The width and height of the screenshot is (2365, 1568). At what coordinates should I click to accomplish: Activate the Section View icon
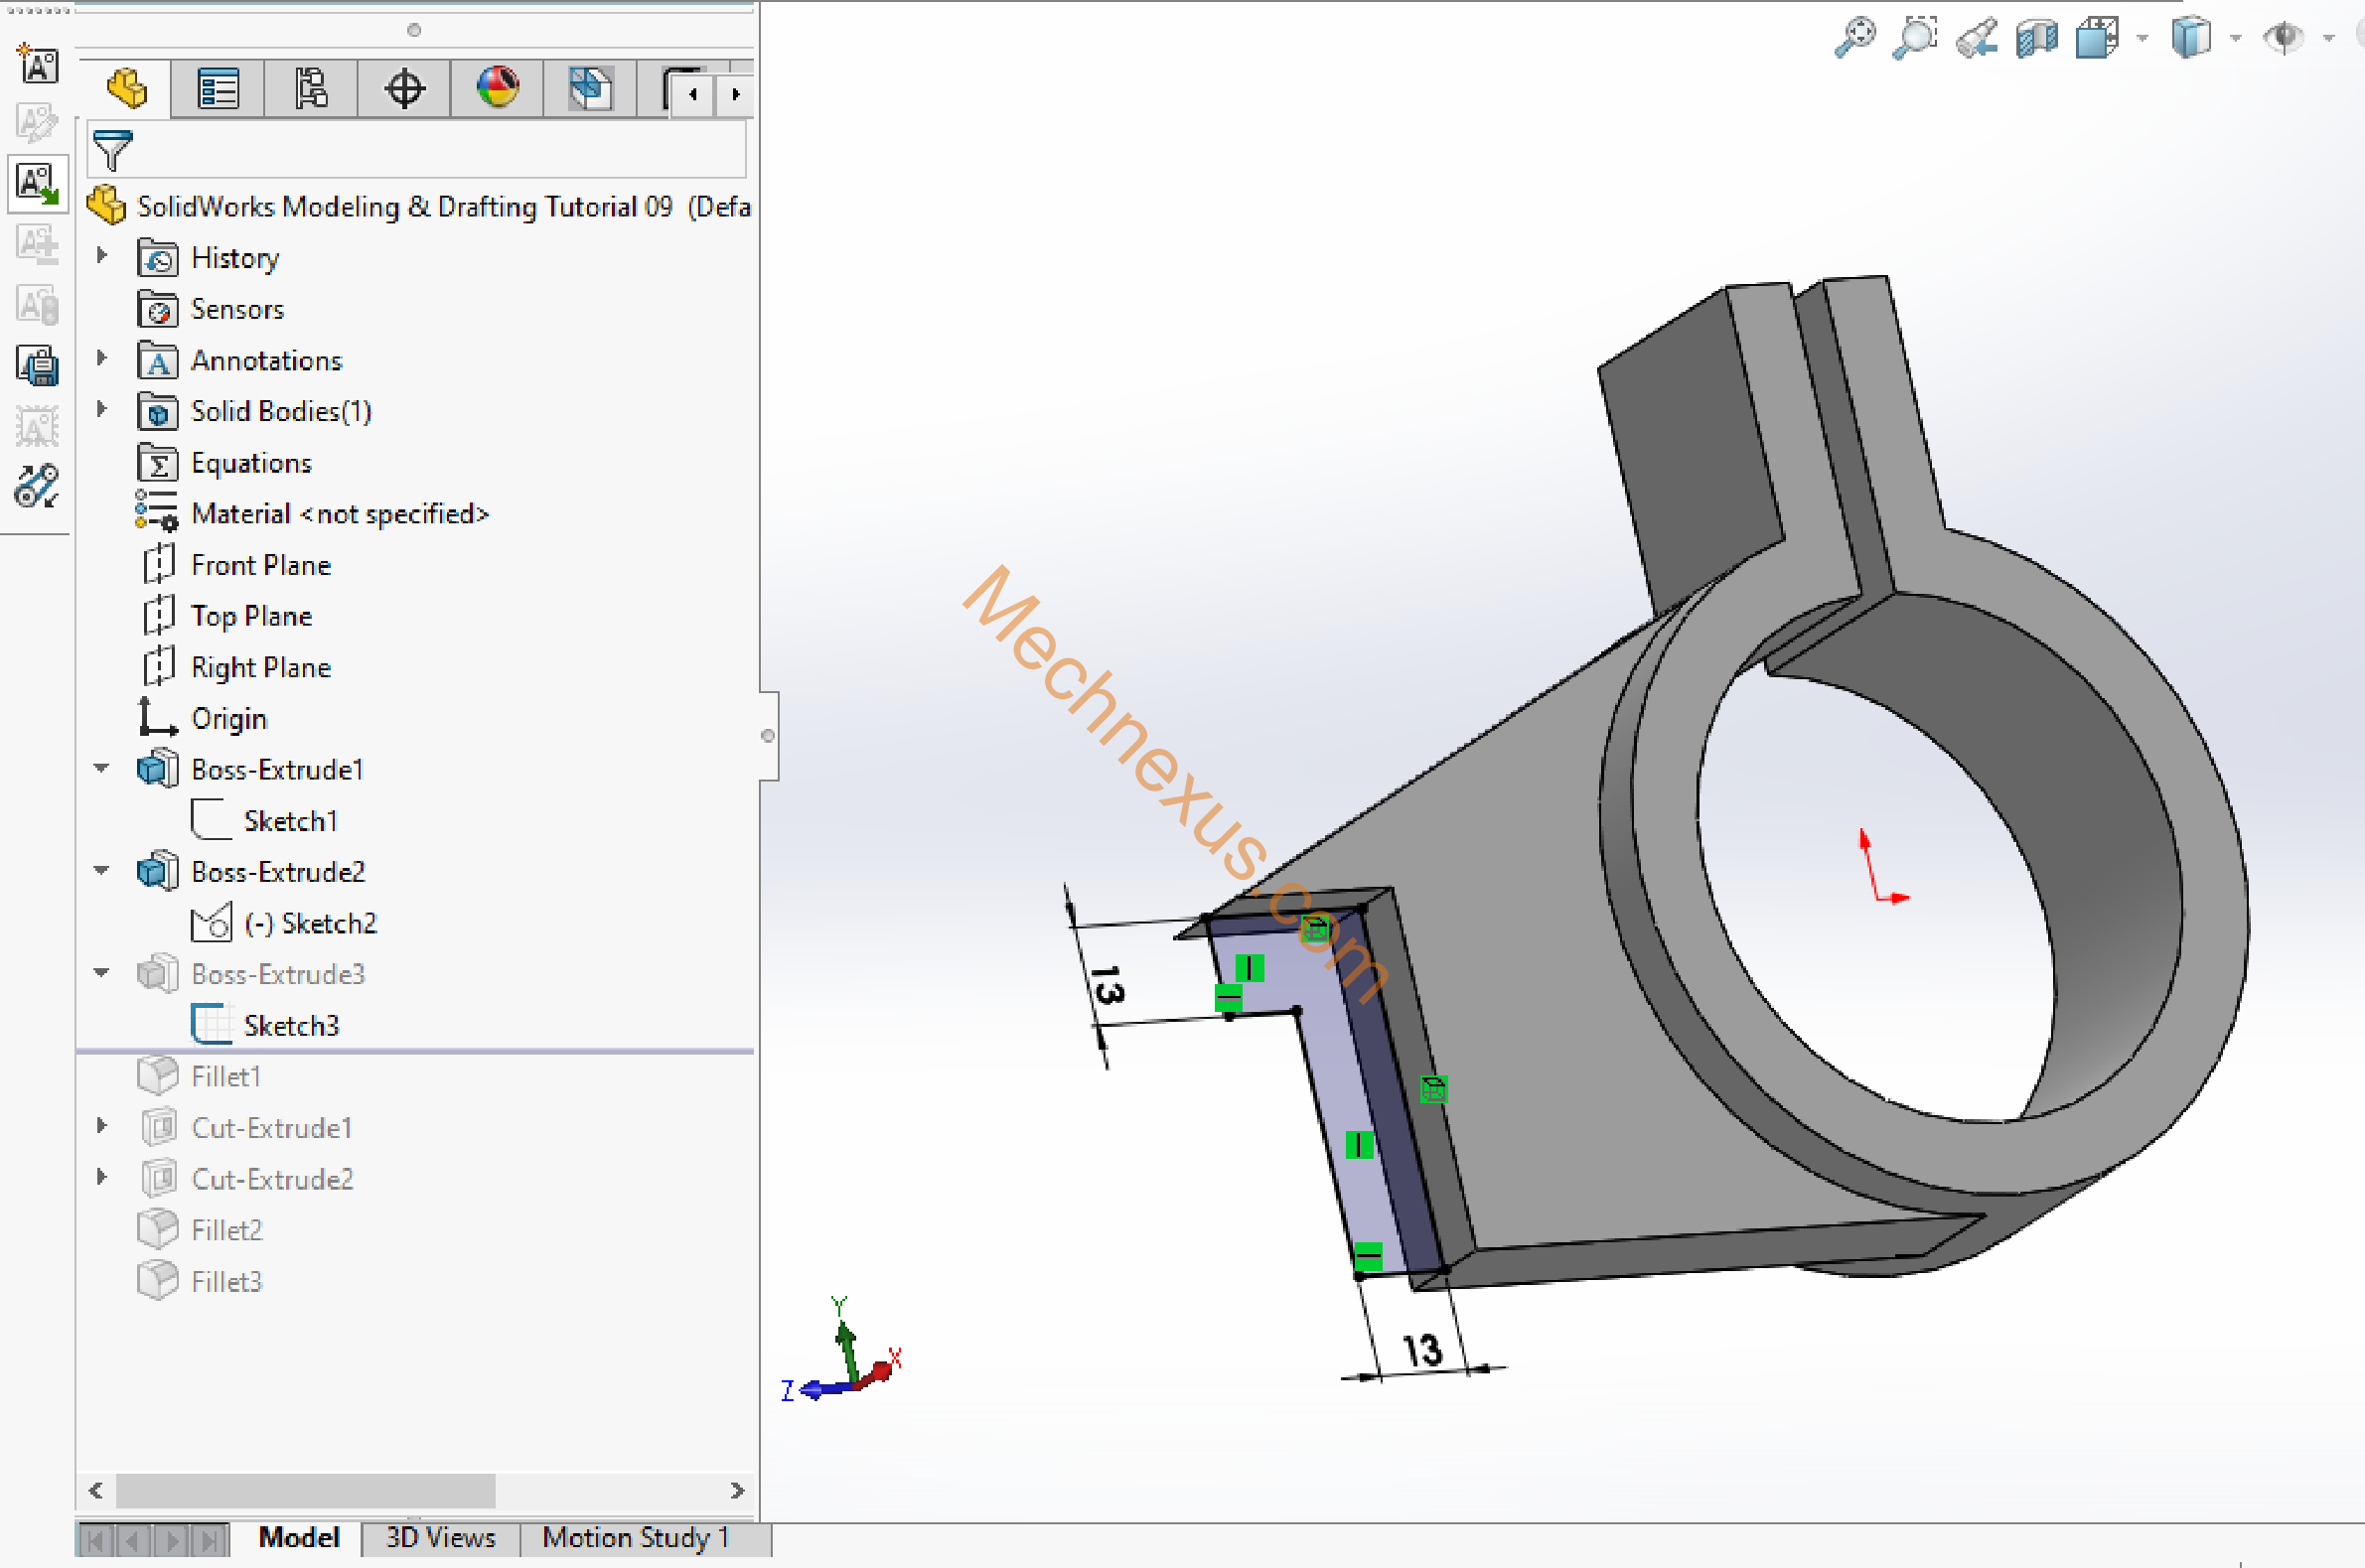(x=2036, y=38)
